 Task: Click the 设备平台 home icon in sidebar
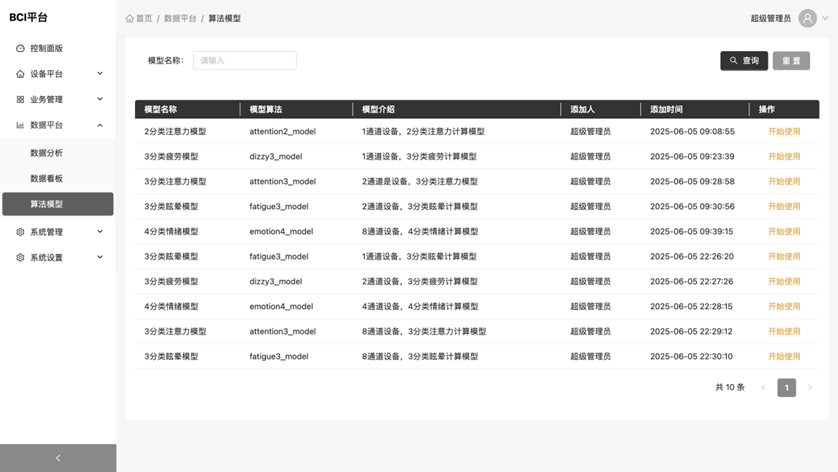point(20,74)
